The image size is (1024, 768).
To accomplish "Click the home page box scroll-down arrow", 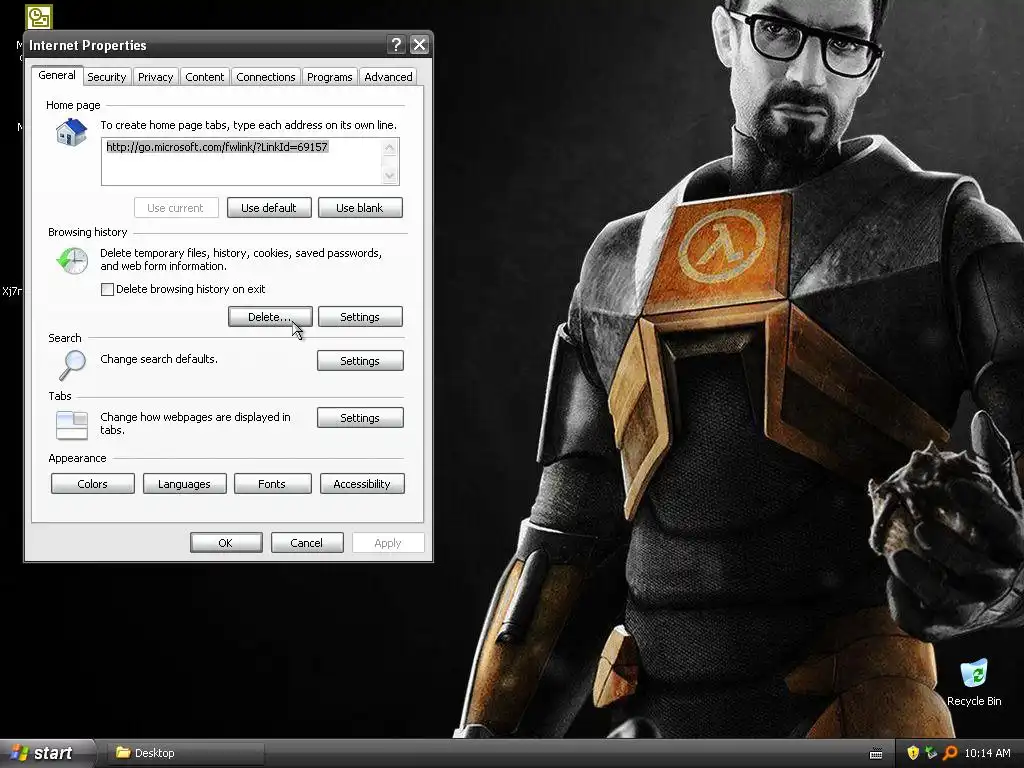I will pyautogui.click(x=390, y=175).
